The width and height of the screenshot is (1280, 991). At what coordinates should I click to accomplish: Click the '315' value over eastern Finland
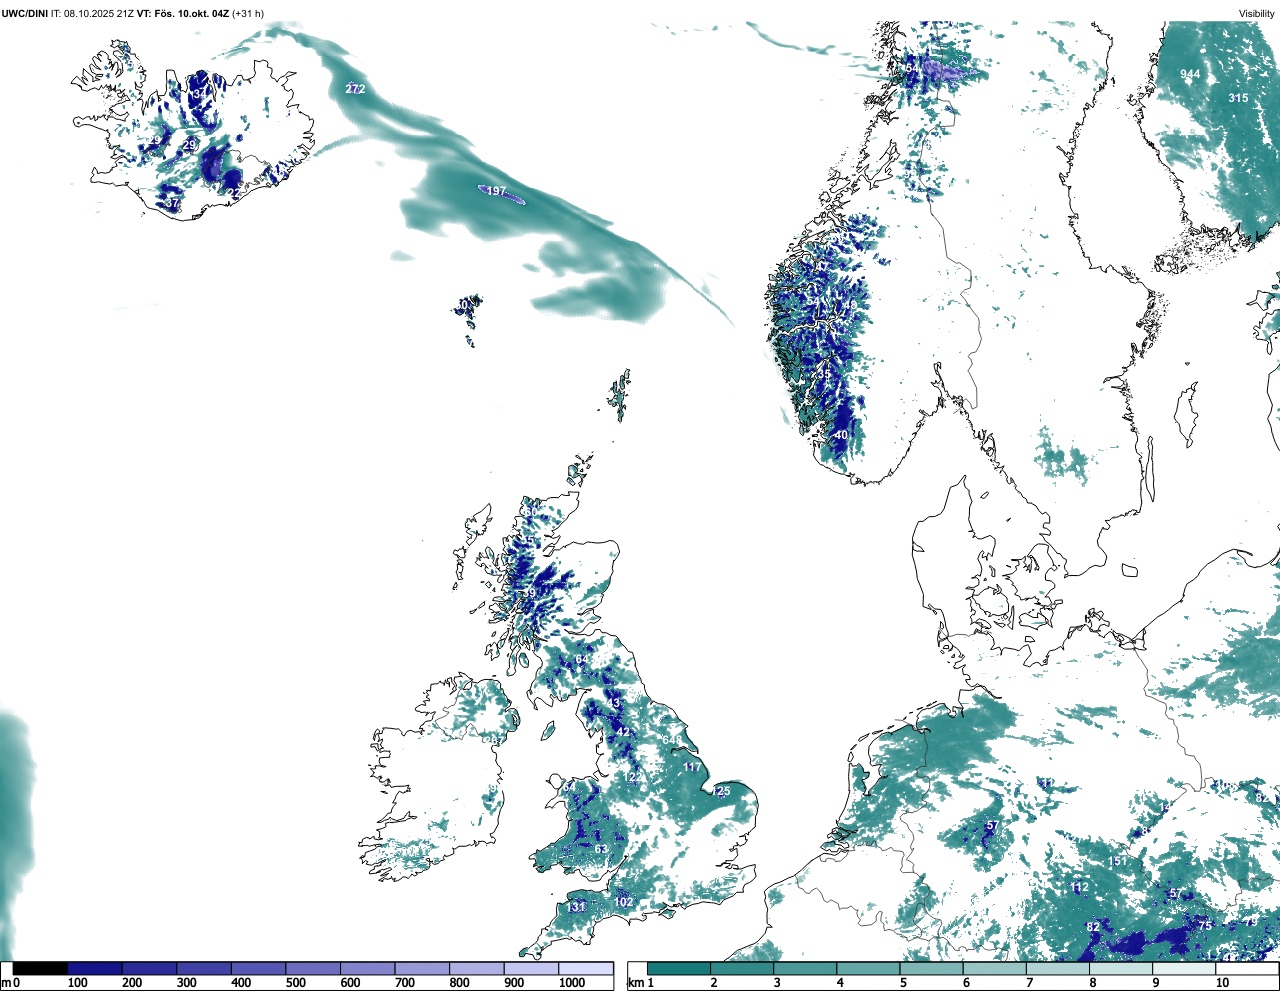[x=1238, y=98]
